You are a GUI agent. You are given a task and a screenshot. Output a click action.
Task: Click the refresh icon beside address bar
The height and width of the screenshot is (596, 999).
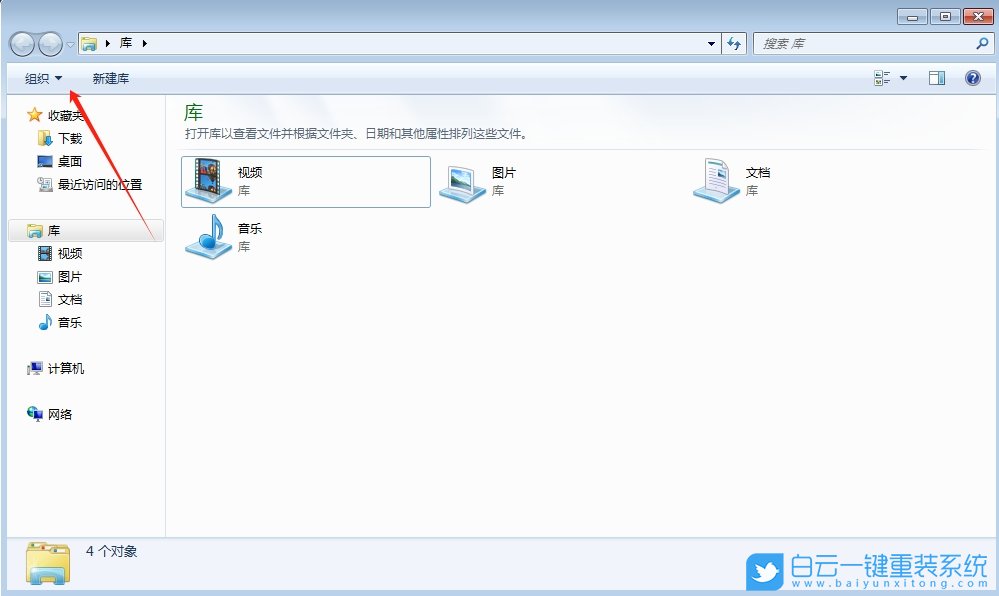pyautogui.click(x=734, y=43)
